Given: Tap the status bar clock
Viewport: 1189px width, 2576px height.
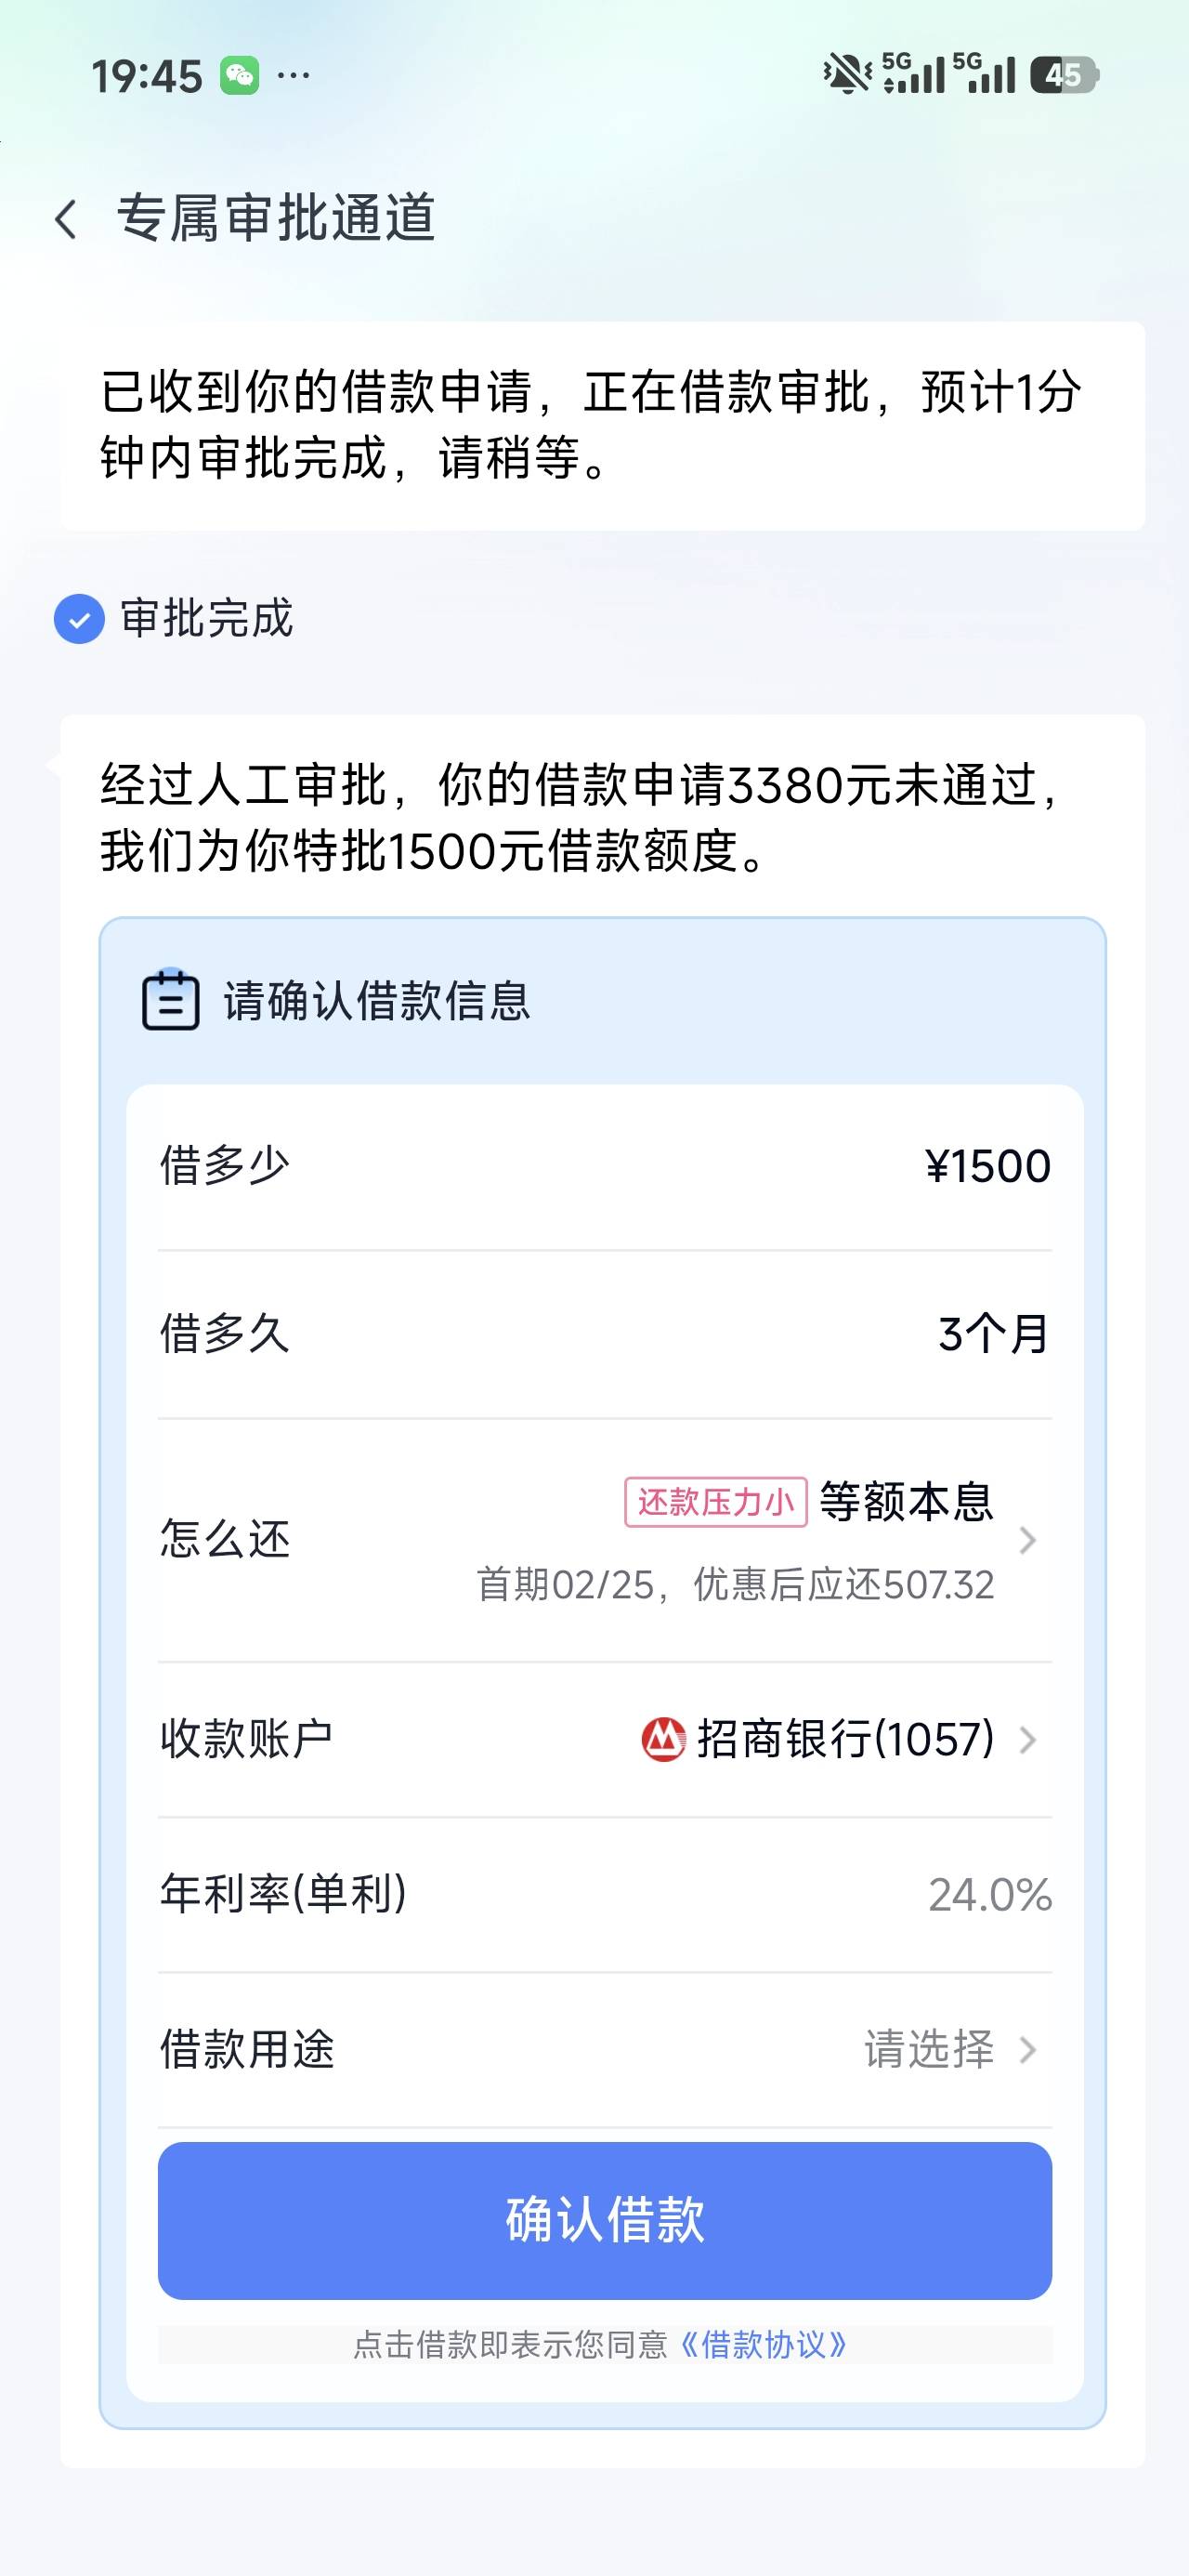Looking at the screenshot, I should coord(147,76).
